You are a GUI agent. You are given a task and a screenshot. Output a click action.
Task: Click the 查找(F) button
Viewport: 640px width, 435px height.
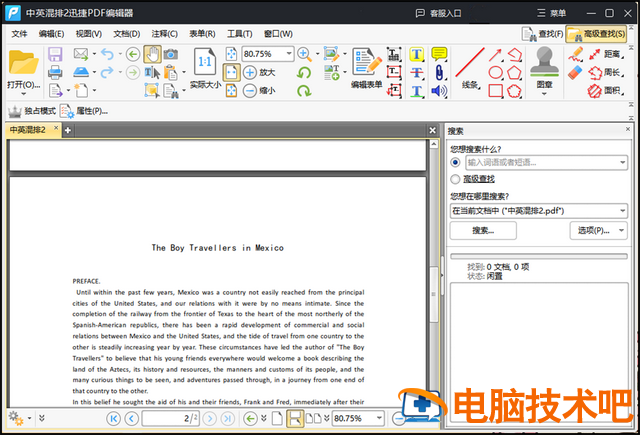coord(542,34)
